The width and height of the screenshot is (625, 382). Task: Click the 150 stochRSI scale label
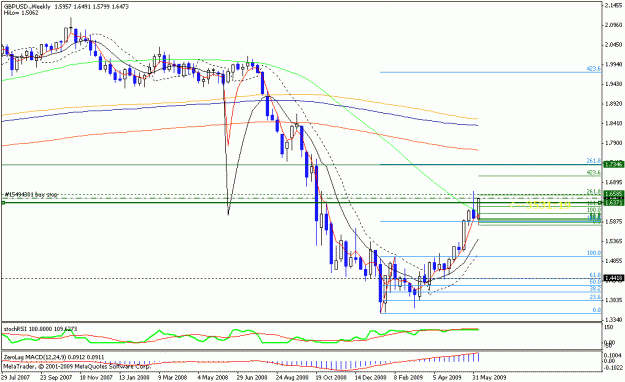(609, 327)
